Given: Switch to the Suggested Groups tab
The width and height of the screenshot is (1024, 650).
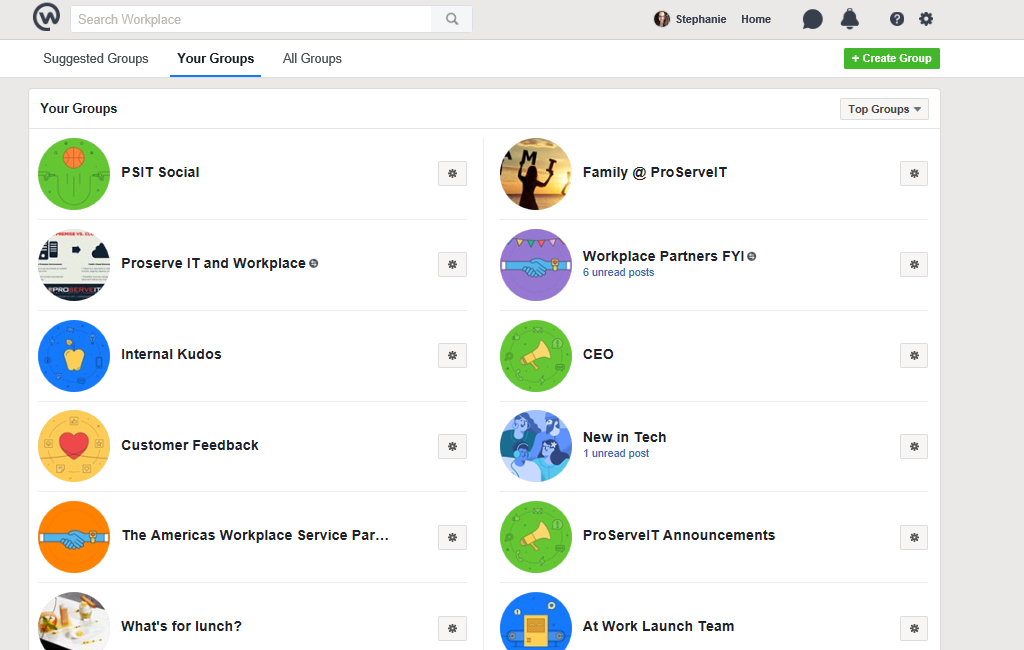Looking at the screenshot, I should coord(96,58).
